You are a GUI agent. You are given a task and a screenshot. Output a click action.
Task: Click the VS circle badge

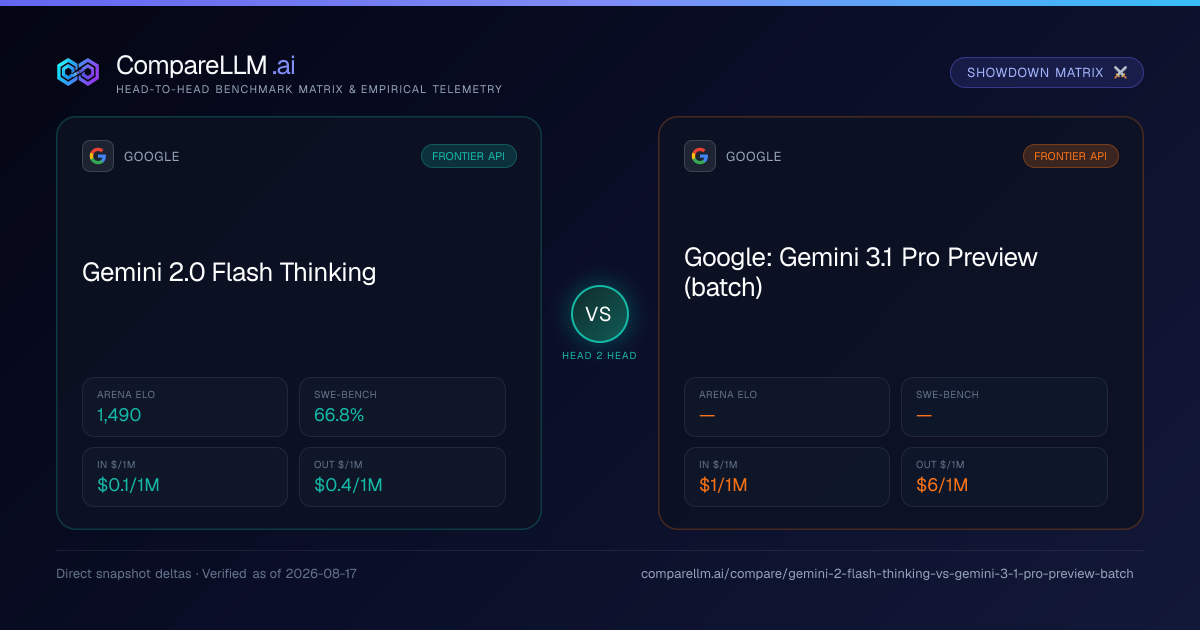pyautogui.click(x=599, y=314)
